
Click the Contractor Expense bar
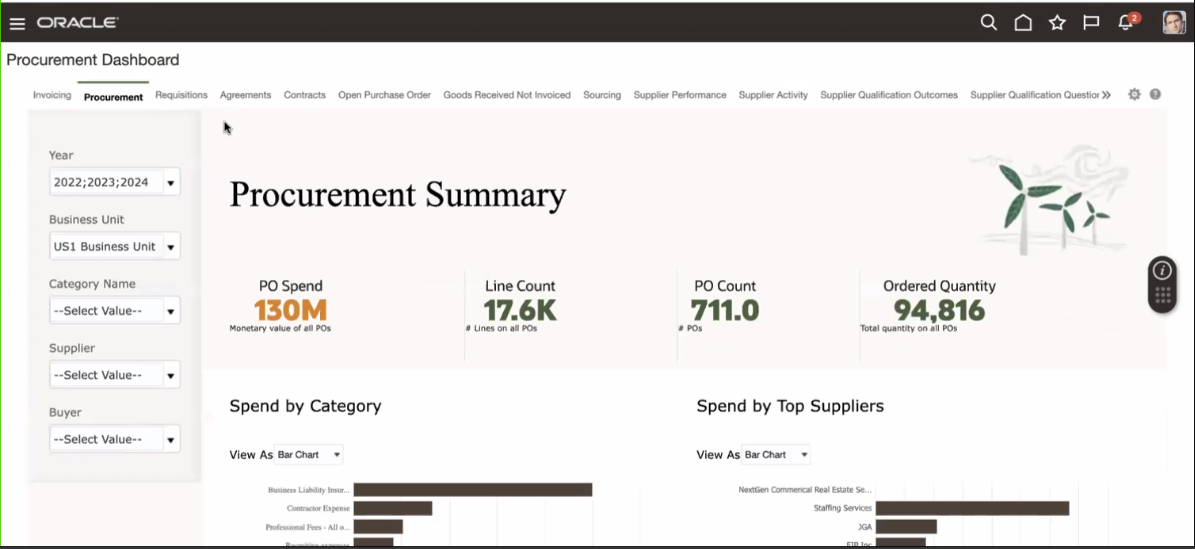[392, 508]
